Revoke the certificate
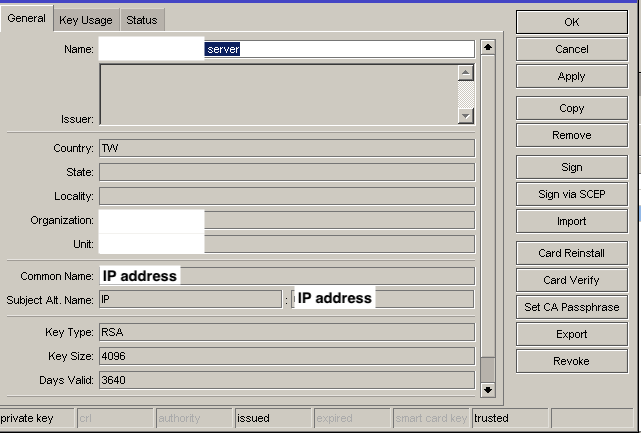The image size is (641, 433). point(572,361)
